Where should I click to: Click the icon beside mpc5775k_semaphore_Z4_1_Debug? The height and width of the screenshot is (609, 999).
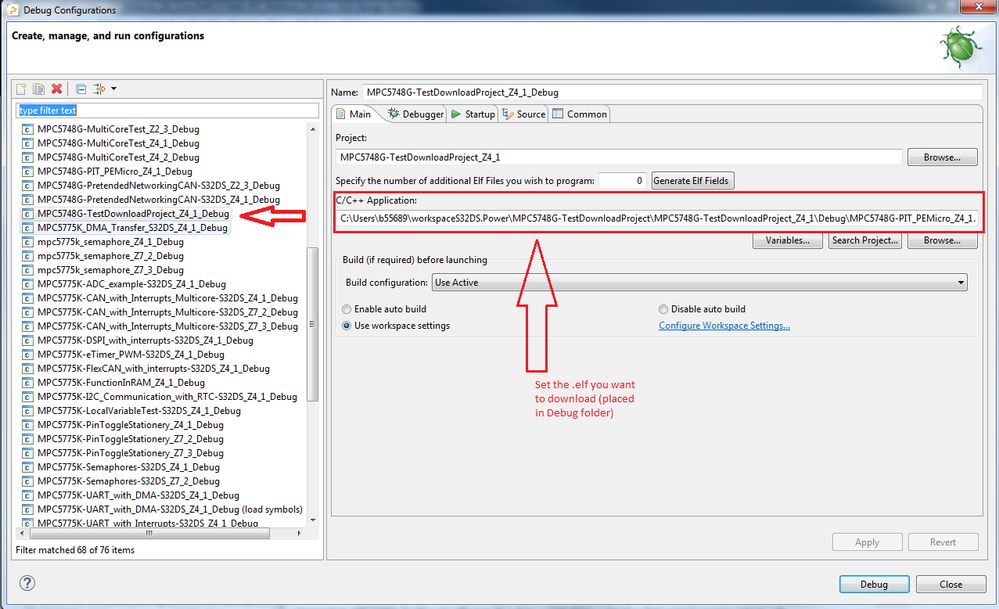tap(27, 242)
